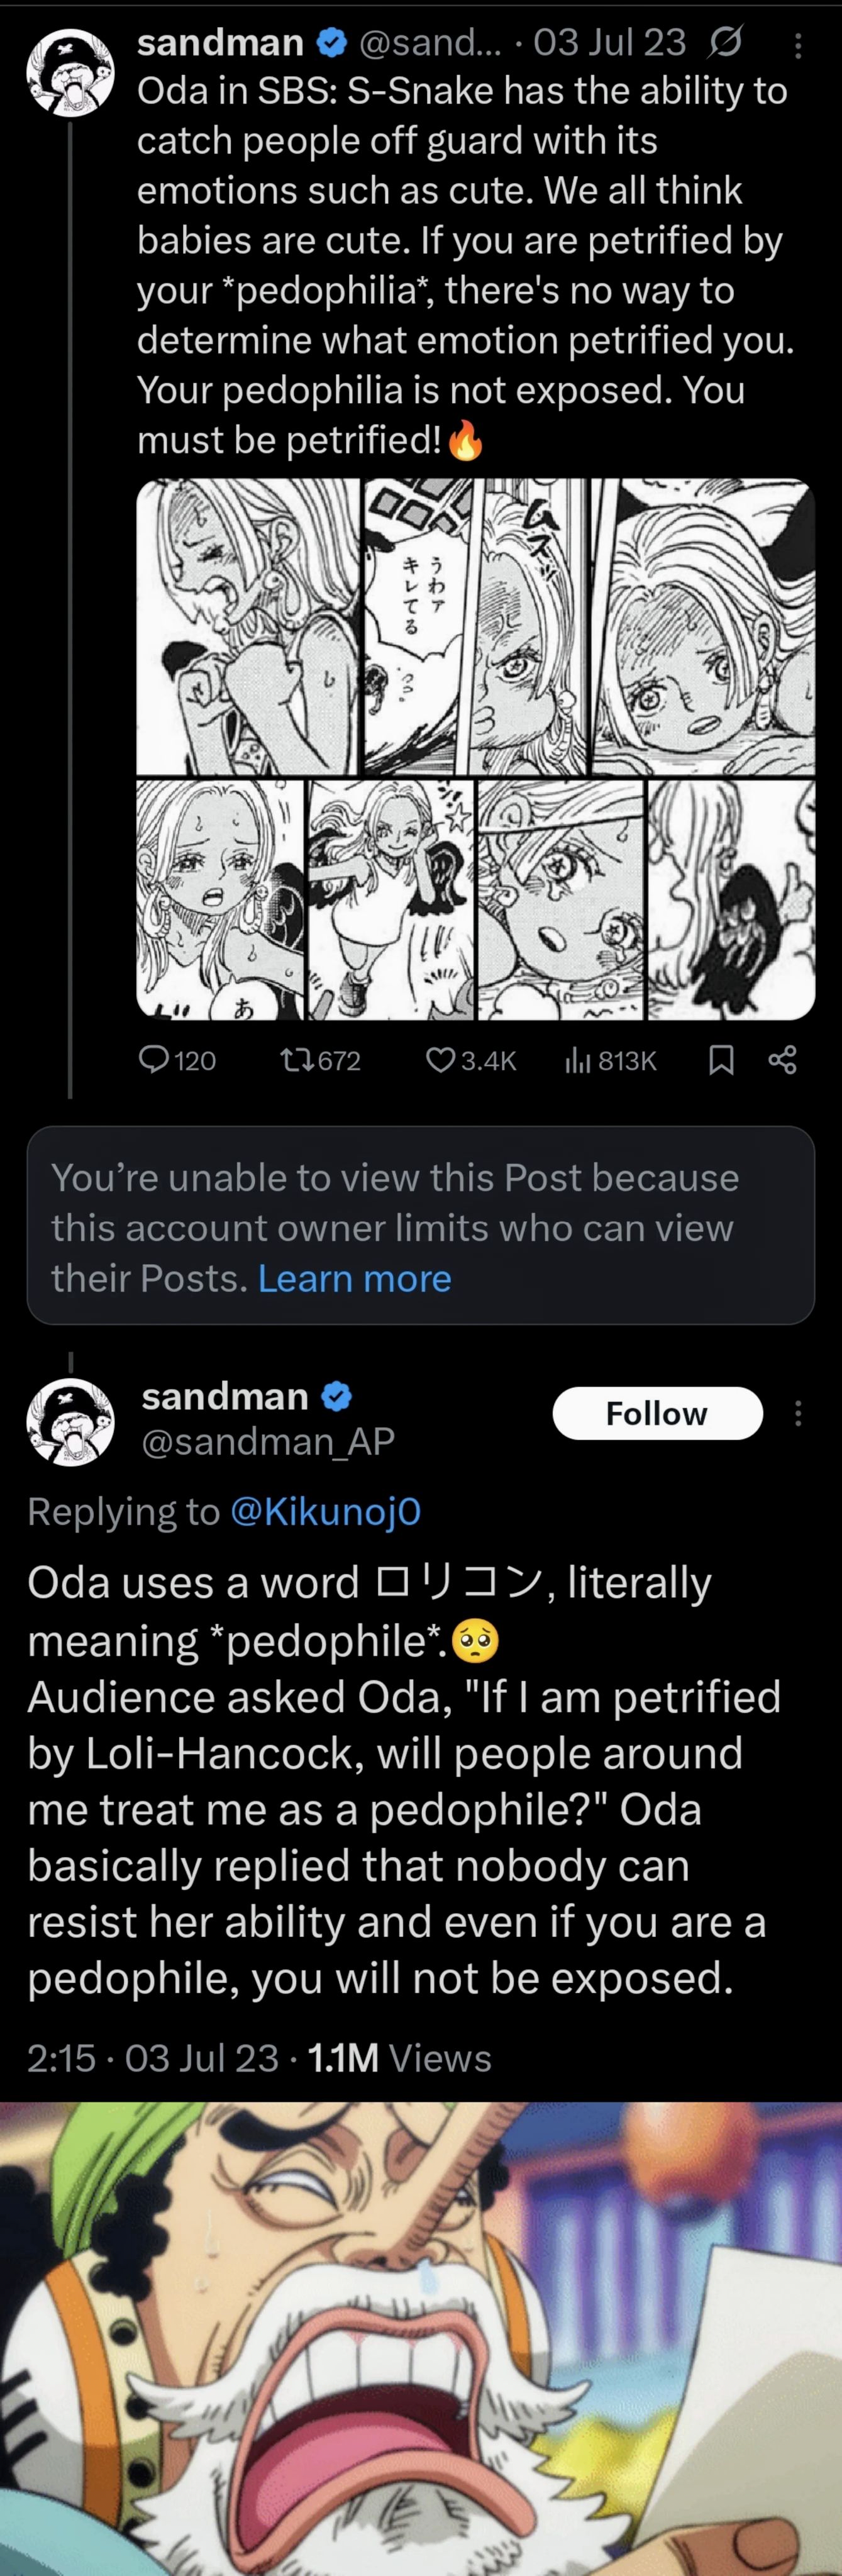This screenshot has width=842, height=2576.
Task: Tap the crying anime character image below
Action: pyautogui.click(x=421, y=2339)
